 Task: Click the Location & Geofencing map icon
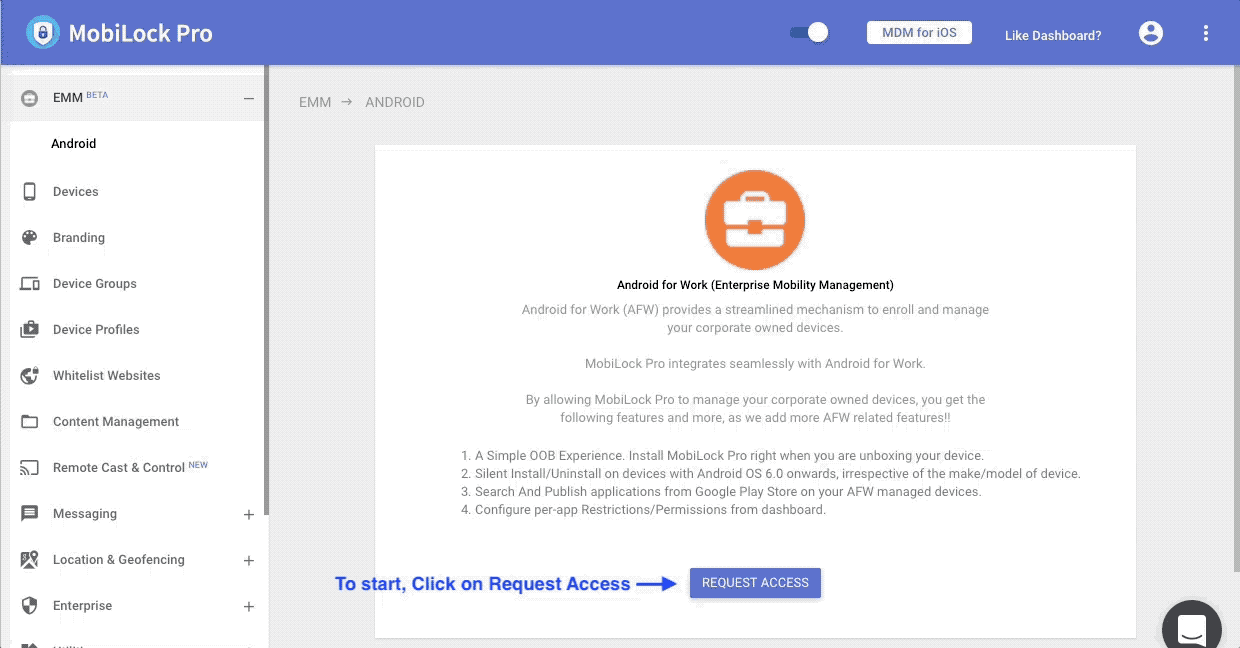[30, 560]
